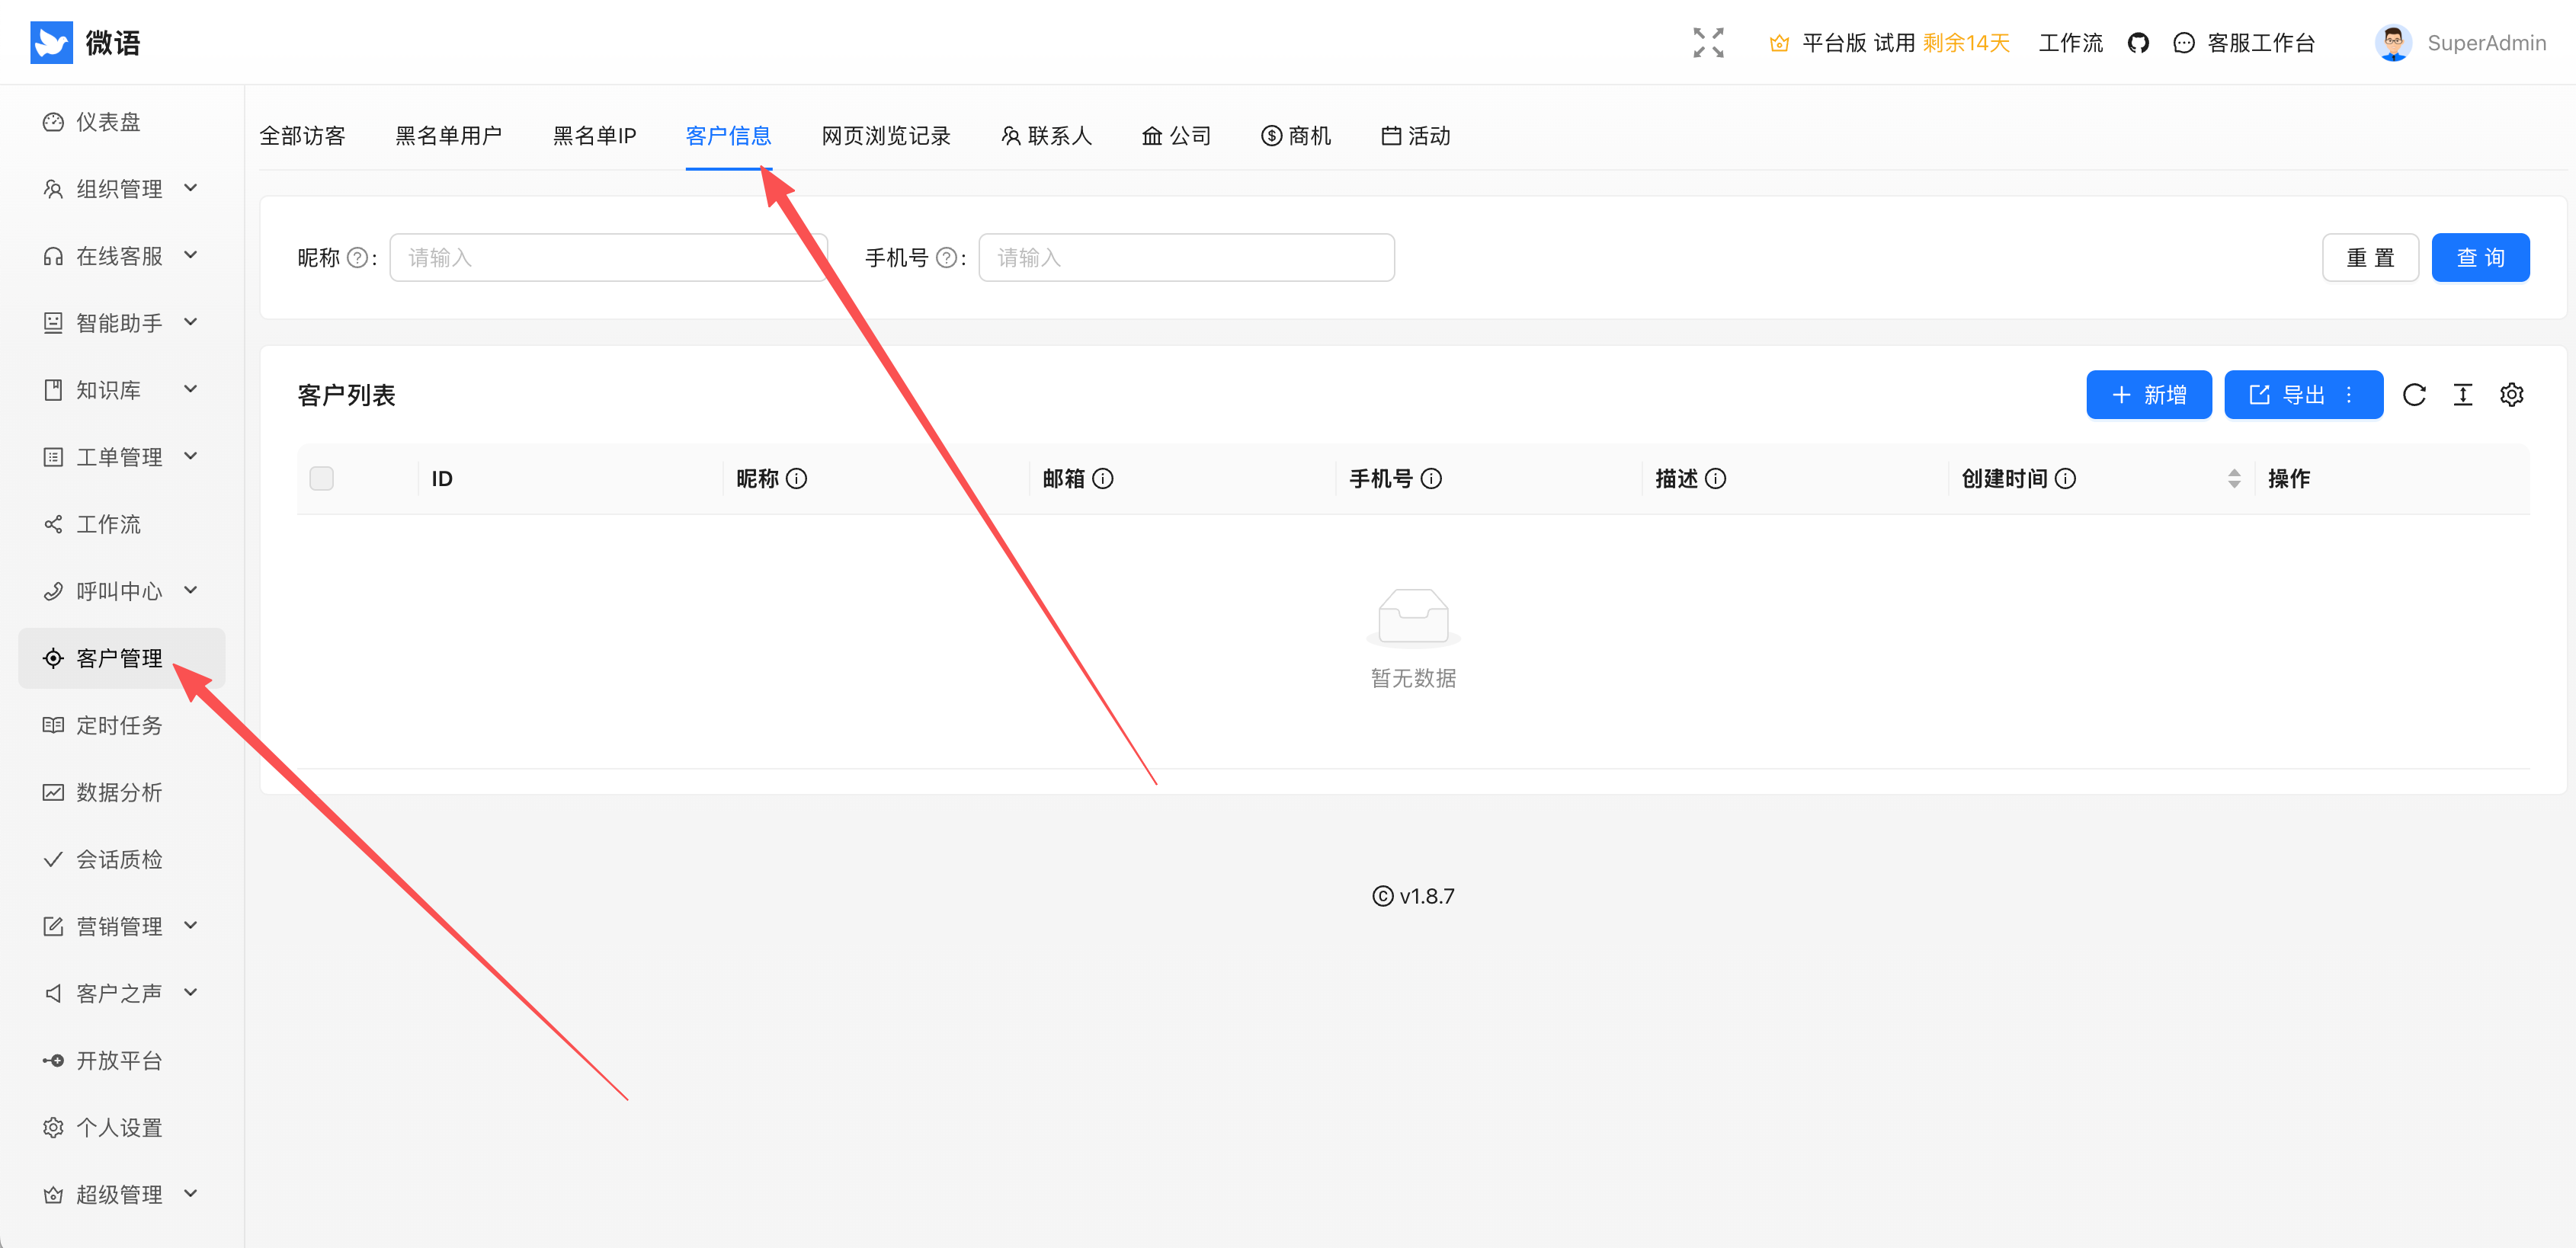Click the fullscreen expand icon in top bar
The height and width of the screenshot is (1248, 2576).
tap(1708, 42)
